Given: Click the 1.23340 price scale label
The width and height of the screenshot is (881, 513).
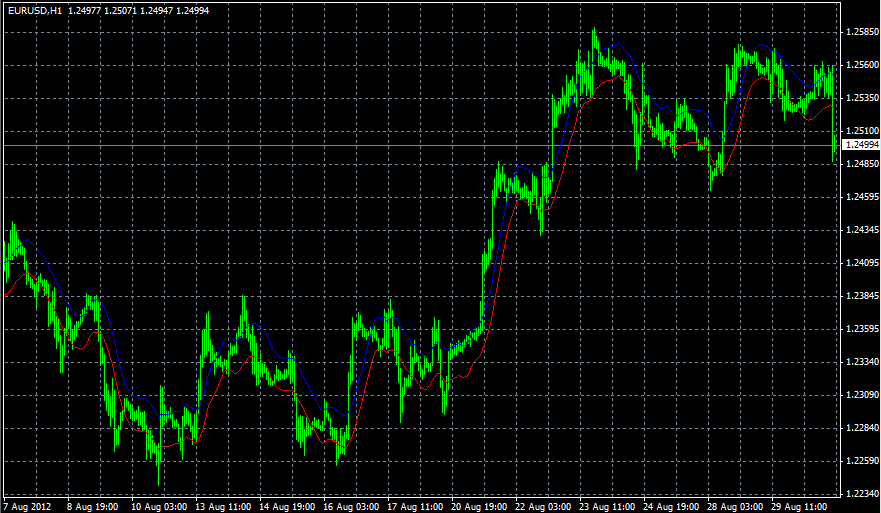Looking at the screenshot, I should (x=862, y=362).
